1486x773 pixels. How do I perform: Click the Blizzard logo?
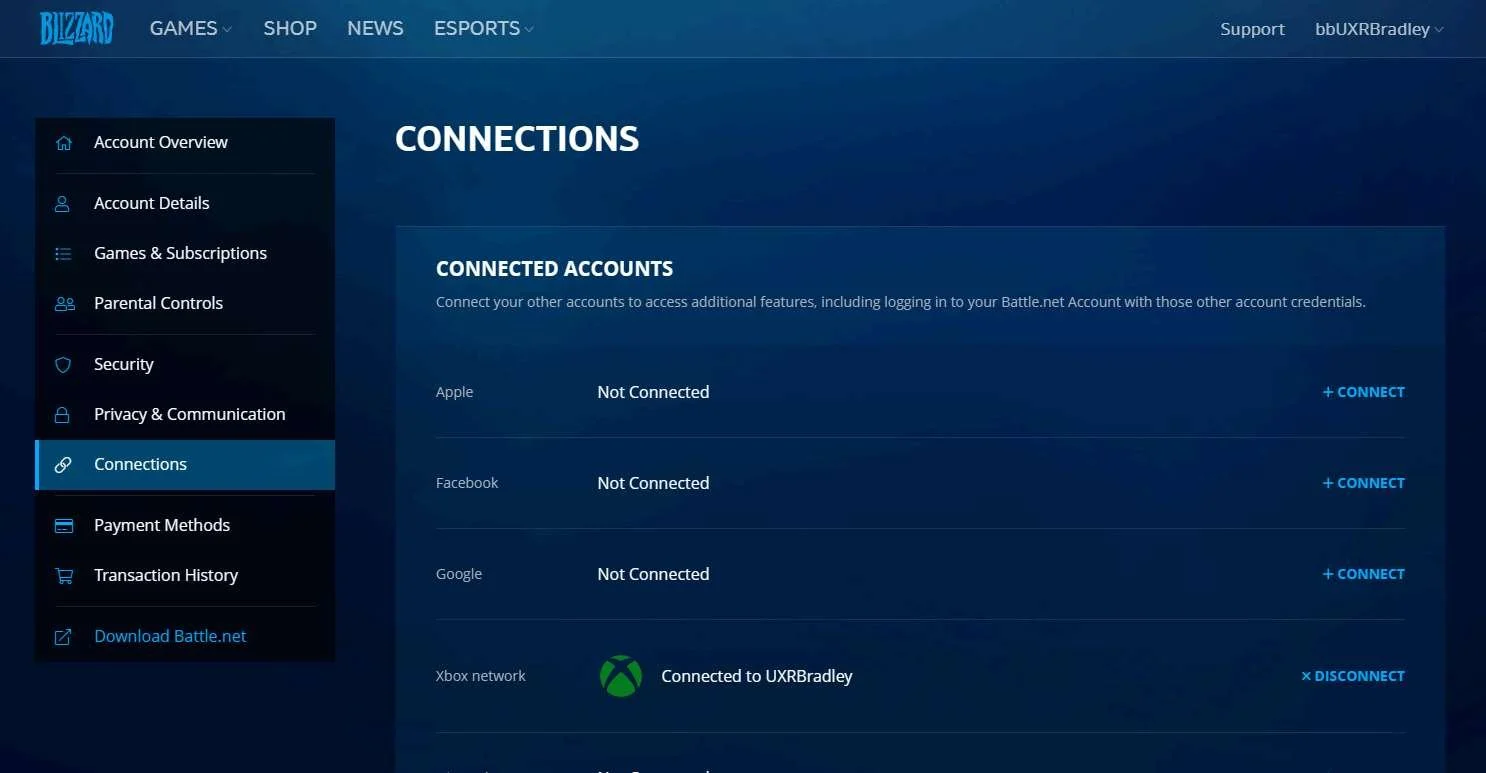pyautogui.click(x=77, y=28)
